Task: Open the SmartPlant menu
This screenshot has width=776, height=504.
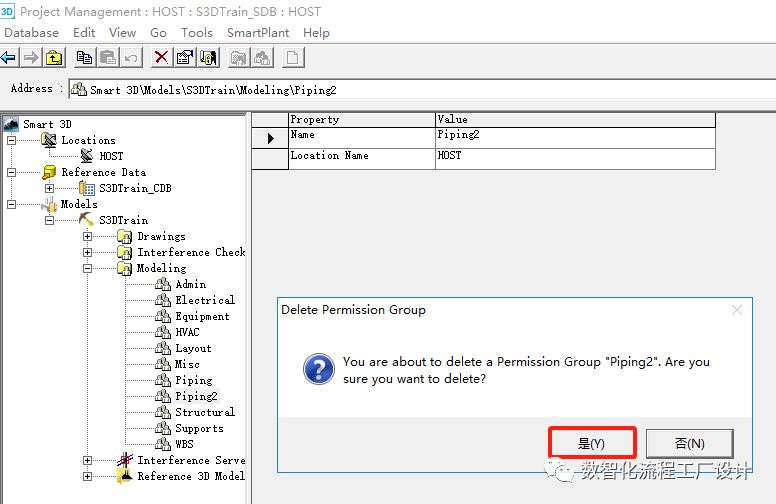Action: coord(258,33)
